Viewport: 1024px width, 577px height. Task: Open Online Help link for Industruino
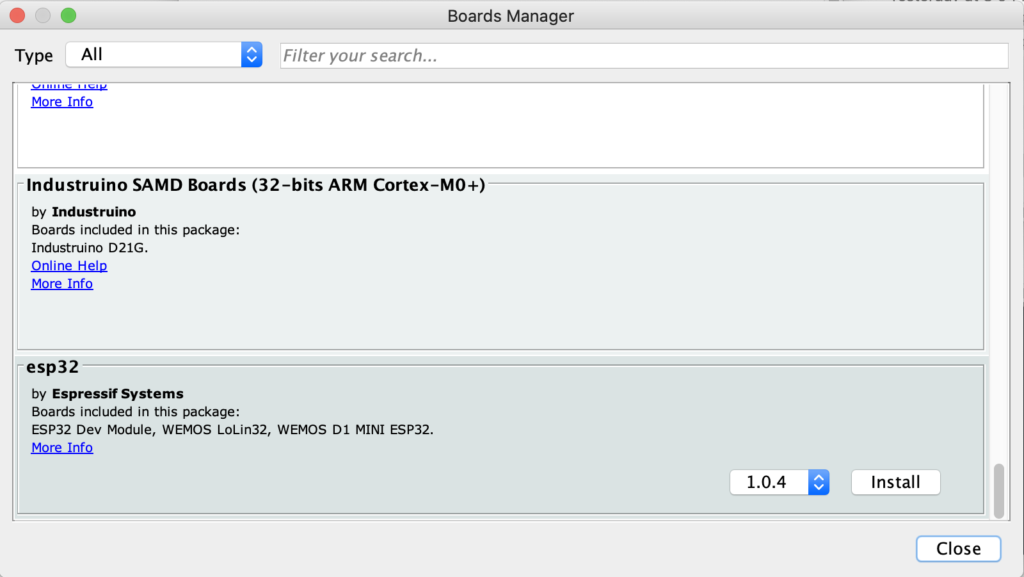69,266
